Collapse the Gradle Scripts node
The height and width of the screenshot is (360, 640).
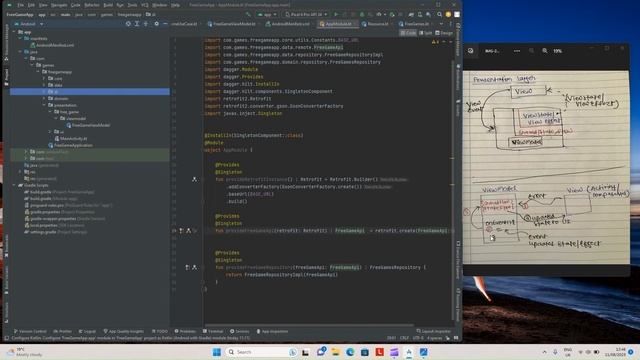point(14,185)
